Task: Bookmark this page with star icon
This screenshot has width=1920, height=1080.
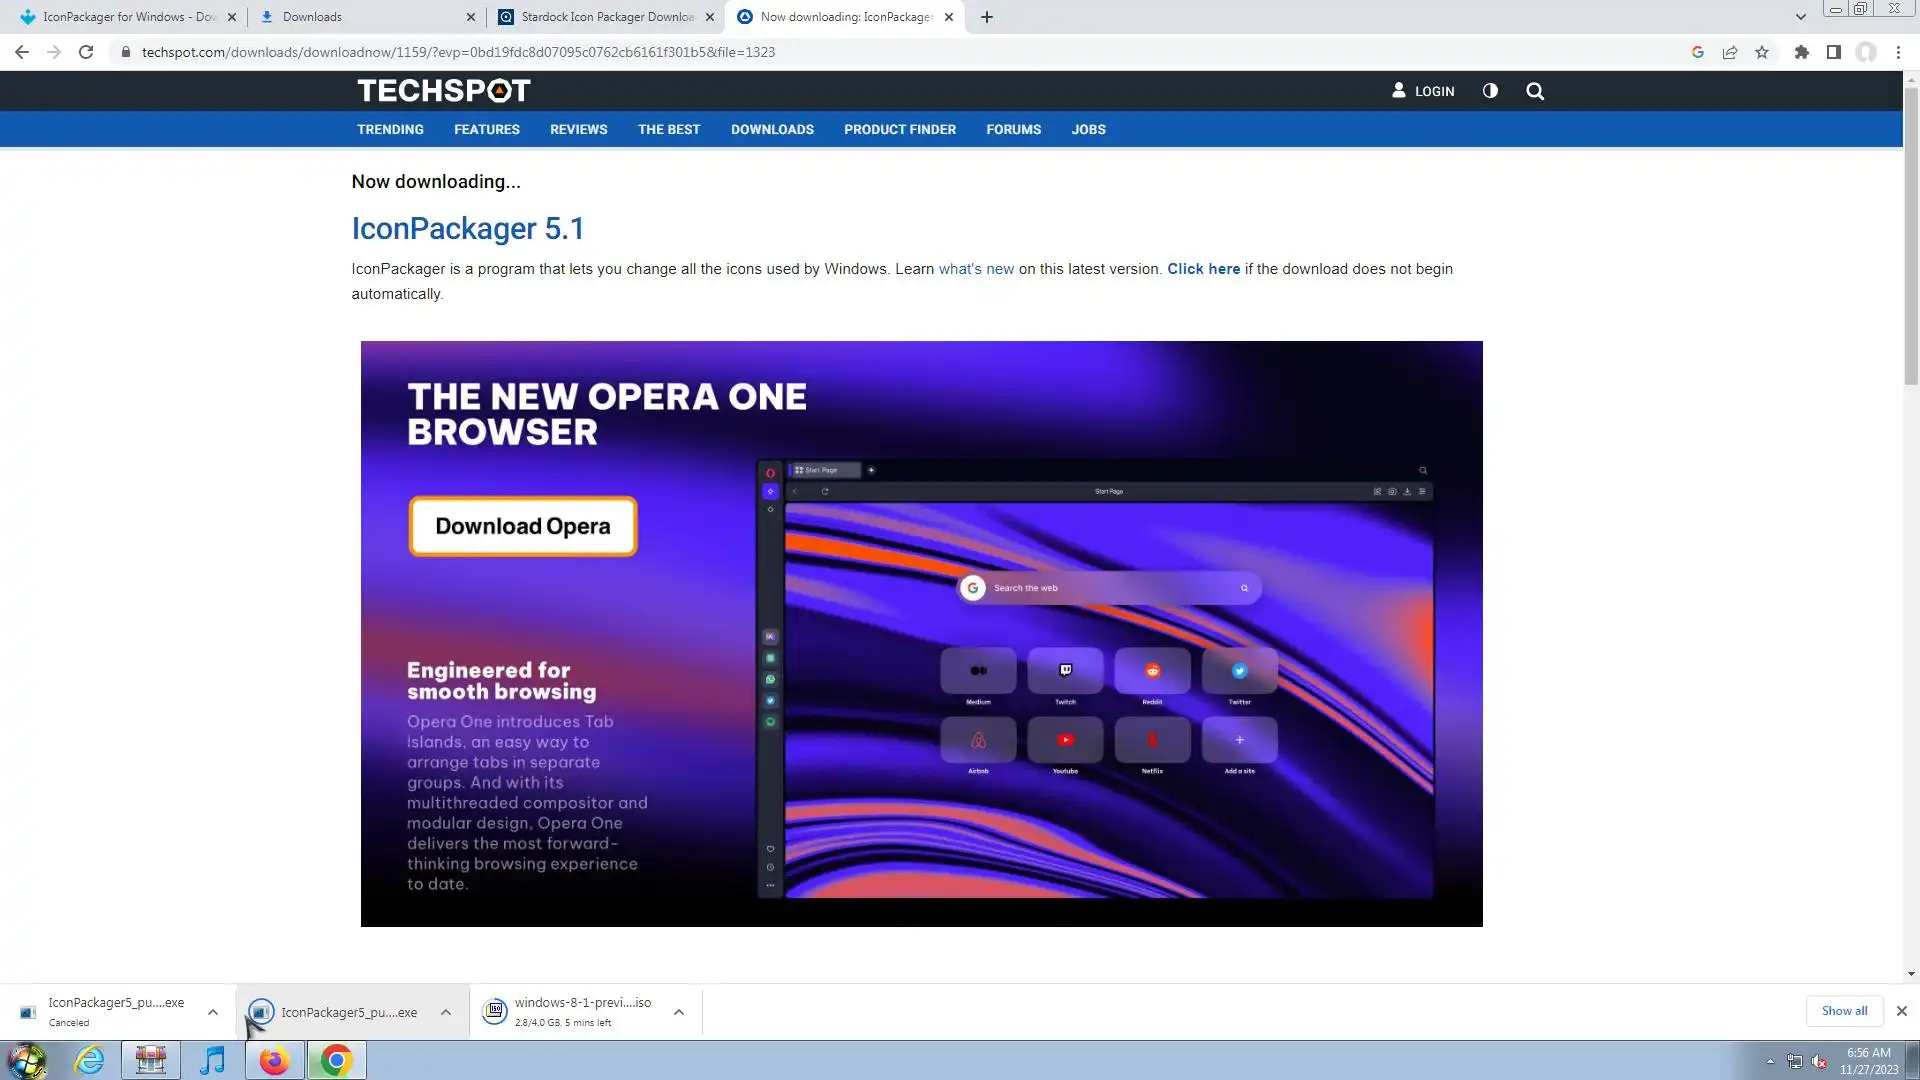Action: point(1762,52)
